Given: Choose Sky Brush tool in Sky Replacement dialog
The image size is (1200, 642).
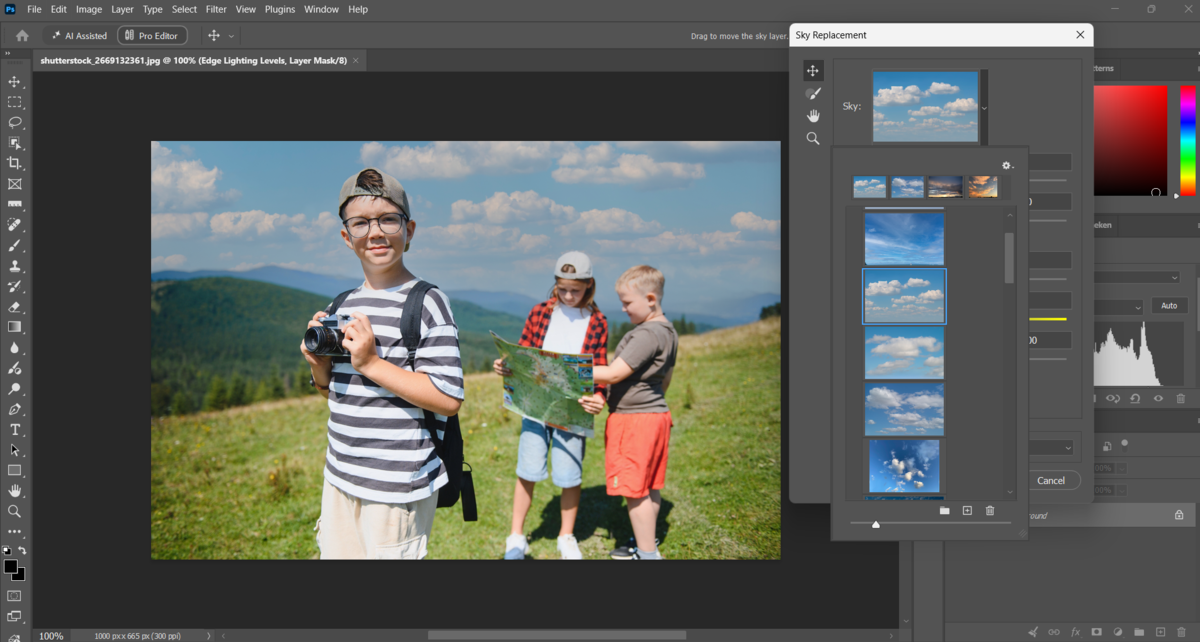Looking at the screenshot, I should [x=813, y=93].
